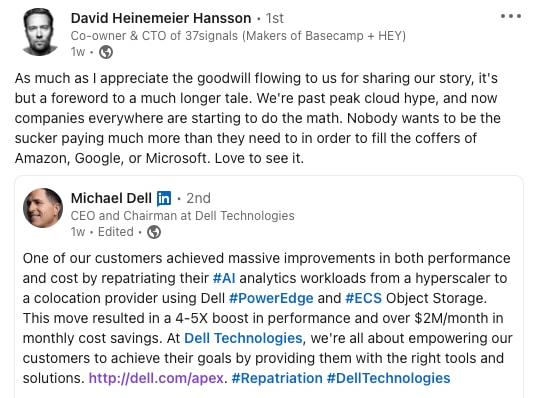Image resolution: width=536 pixels, height=398 pixels.
Task: Follow the dell.com/apex link
Action: point(156,378)
